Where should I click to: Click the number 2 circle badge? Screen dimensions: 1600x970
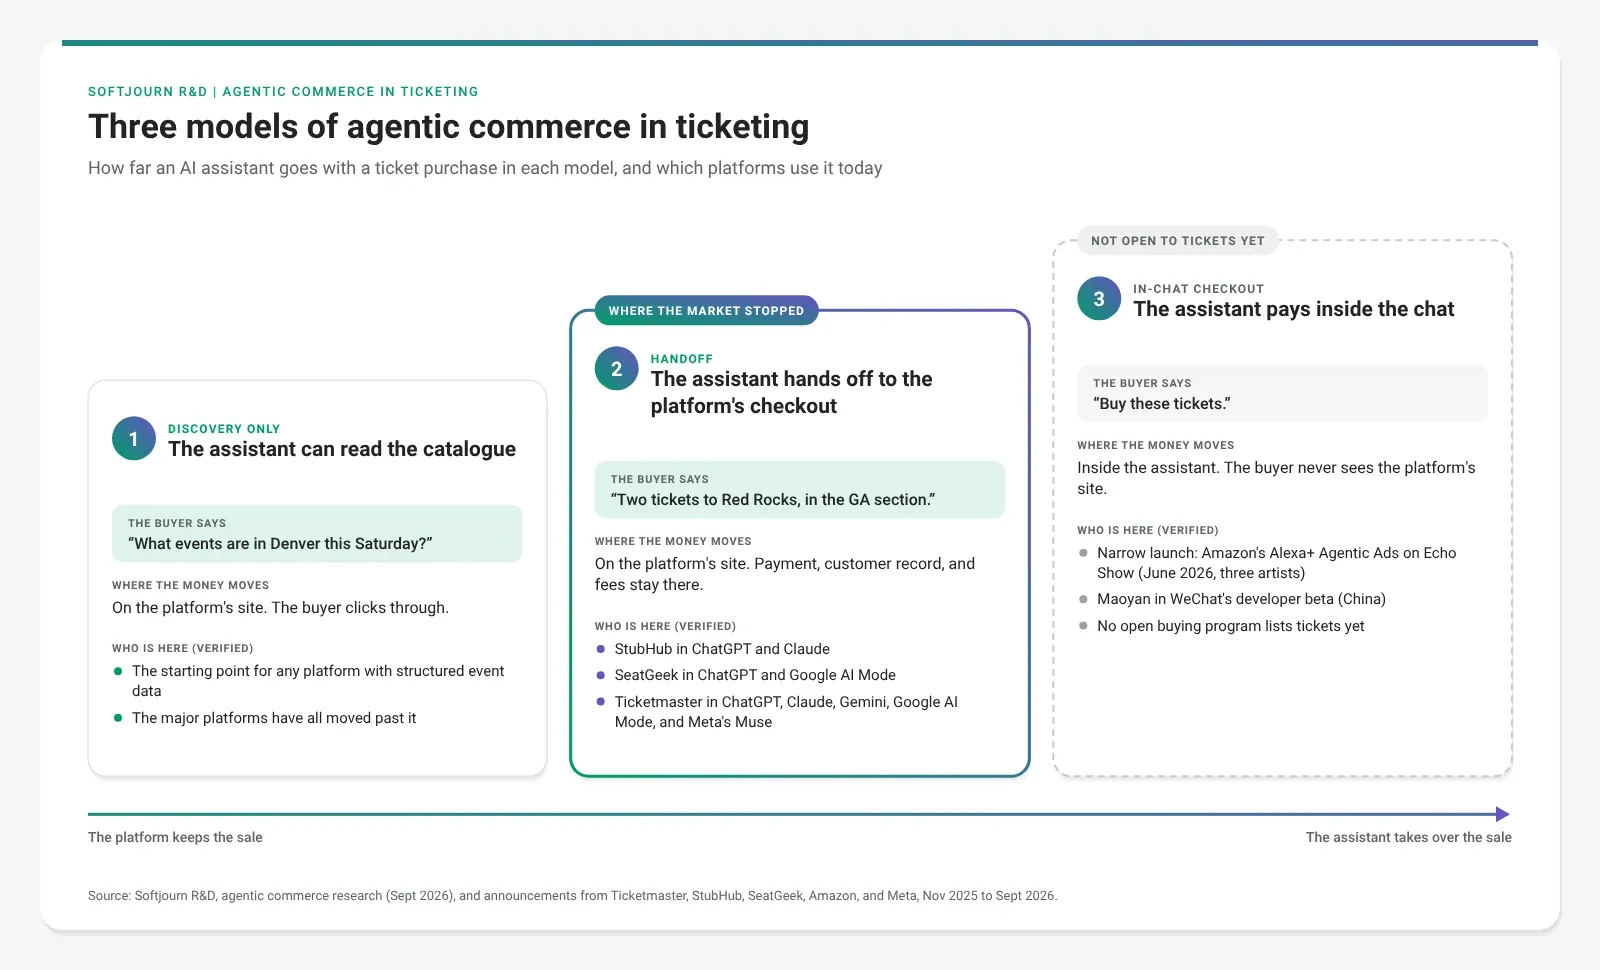[616, 369]
